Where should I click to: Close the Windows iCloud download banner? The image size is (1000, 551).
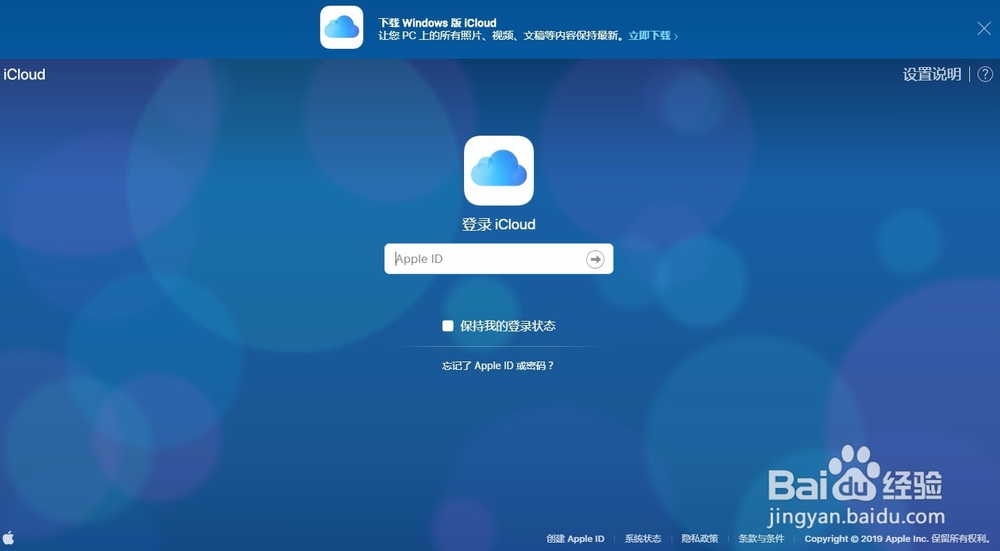click(x=984, y=28)
